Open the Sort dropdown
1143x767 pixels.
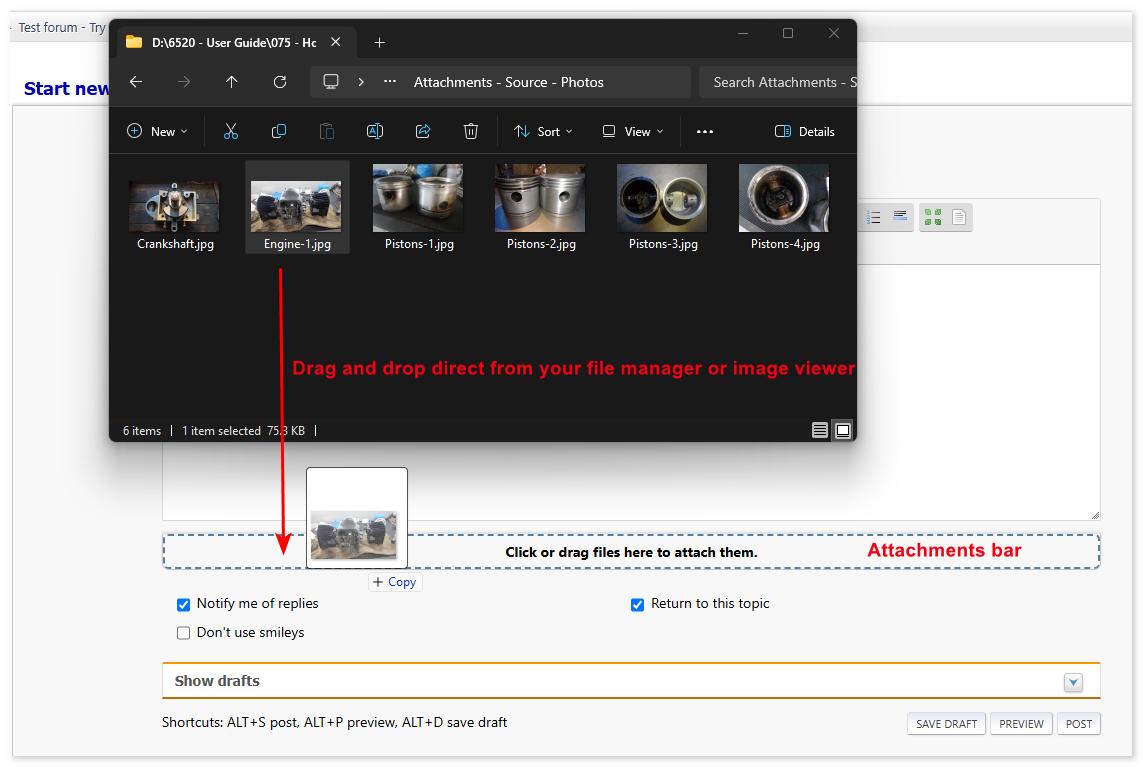pyautogui.click(x=543, y=131)
